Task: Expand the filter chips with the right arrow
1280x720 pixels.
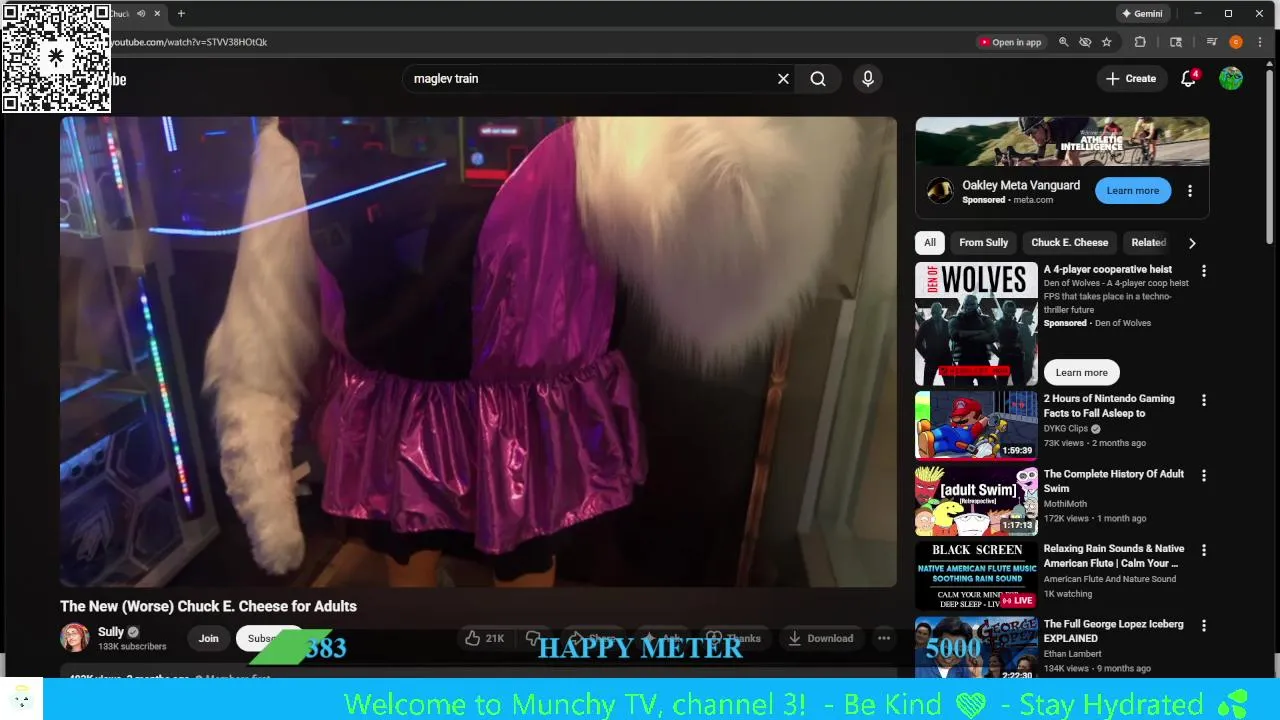Action: [1191, 242]
